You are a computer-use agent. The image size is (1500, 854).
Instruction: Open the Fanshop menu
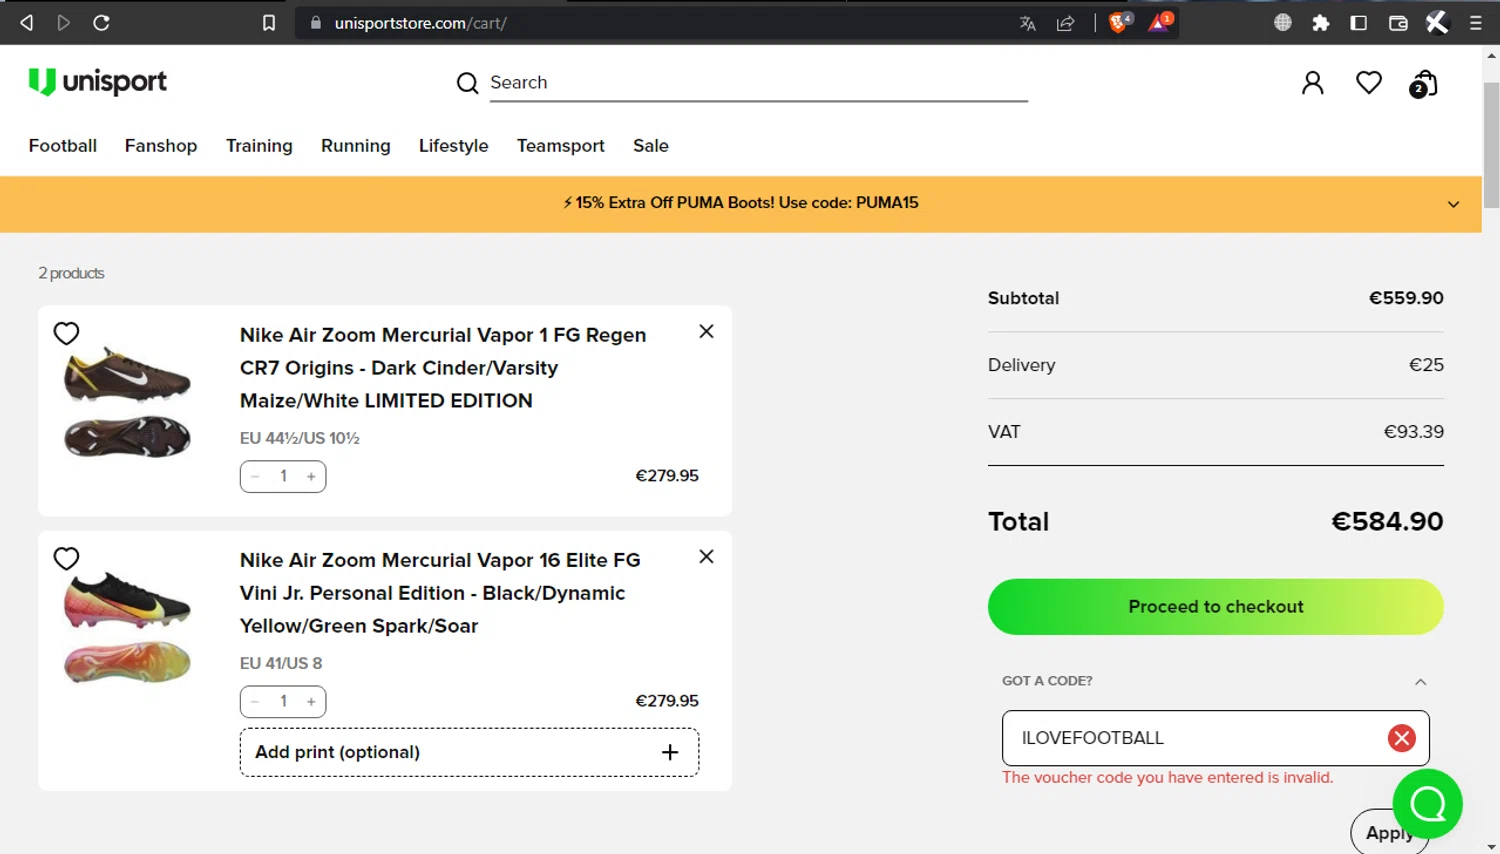[161, 146]
